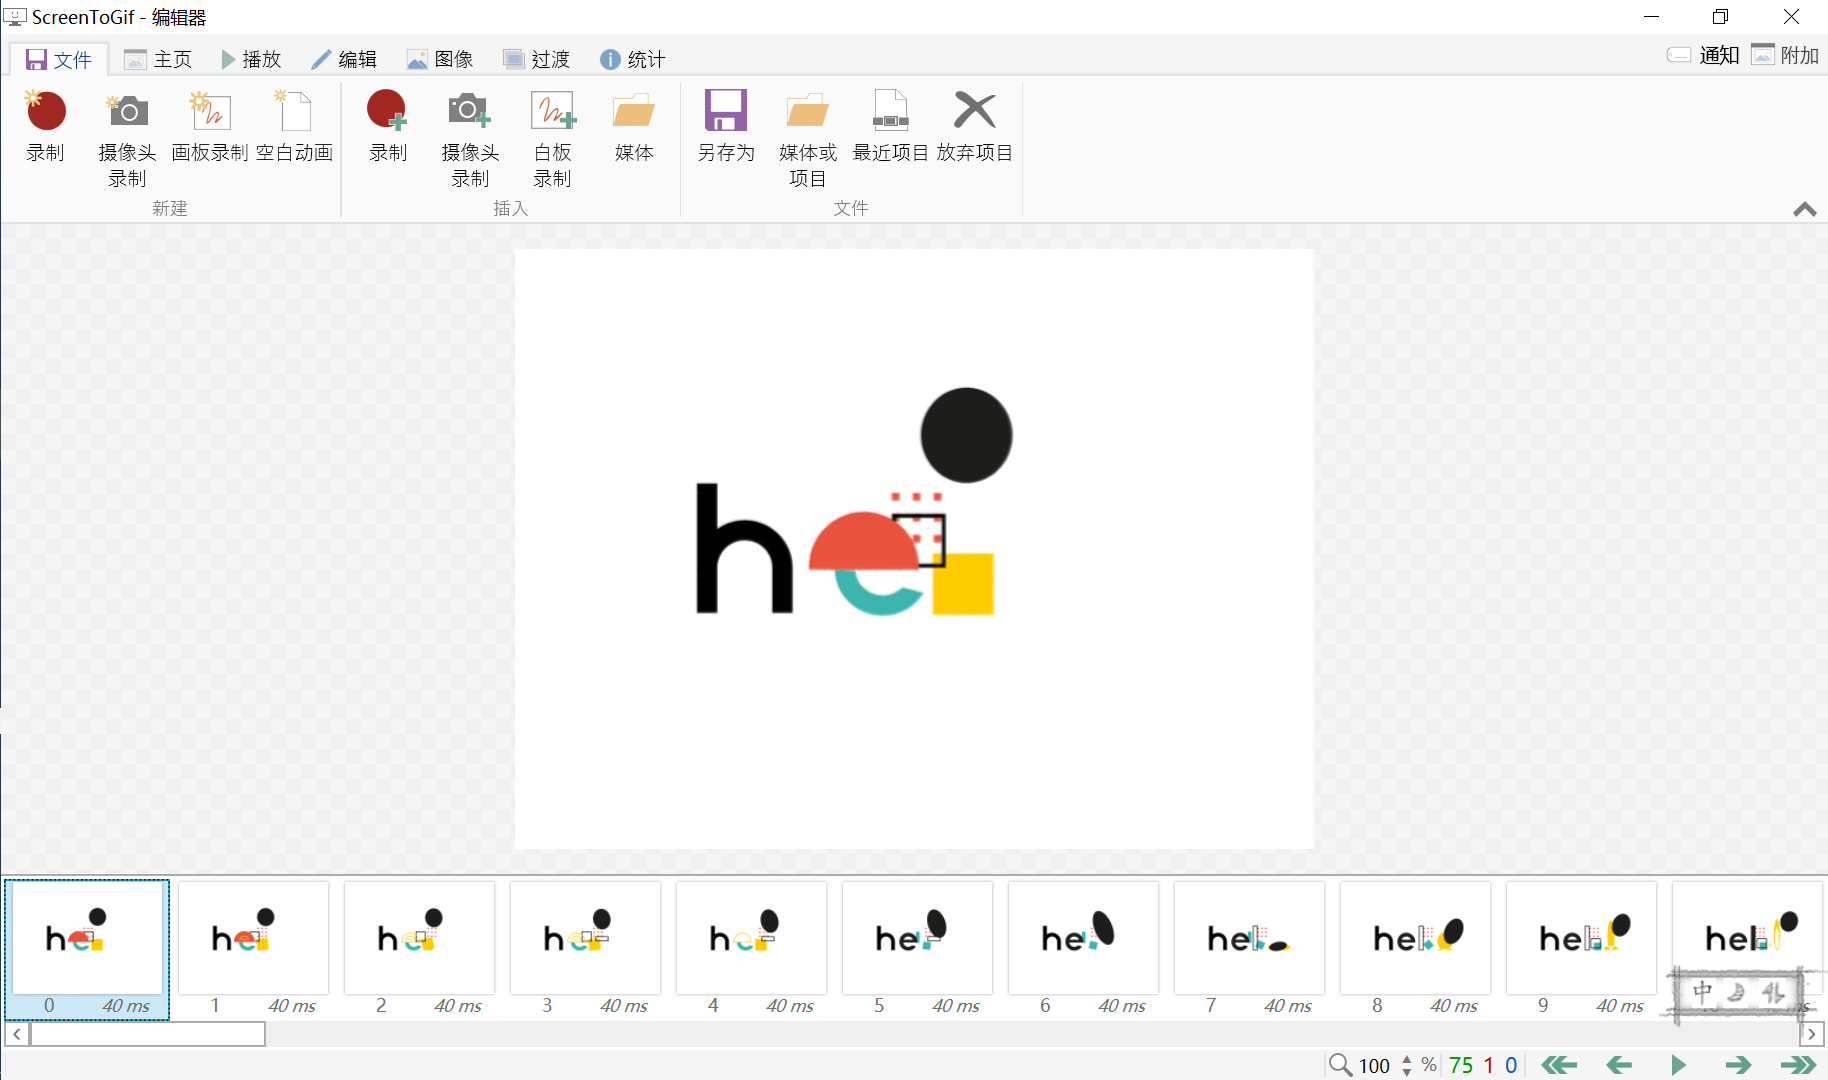Open 最近项目 recent projects
1828x1080 pixels.
point(890,126)
